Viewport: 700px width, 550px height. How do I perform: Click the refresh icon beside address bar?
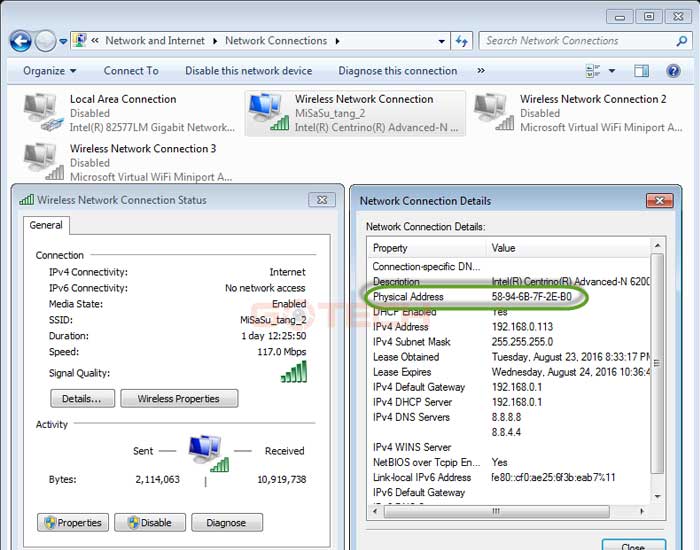coord(462,41)
